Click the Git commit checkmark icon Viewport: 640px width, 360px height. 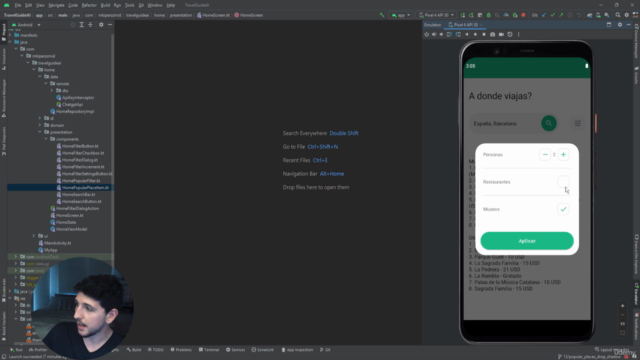click(x=553, y=15)
